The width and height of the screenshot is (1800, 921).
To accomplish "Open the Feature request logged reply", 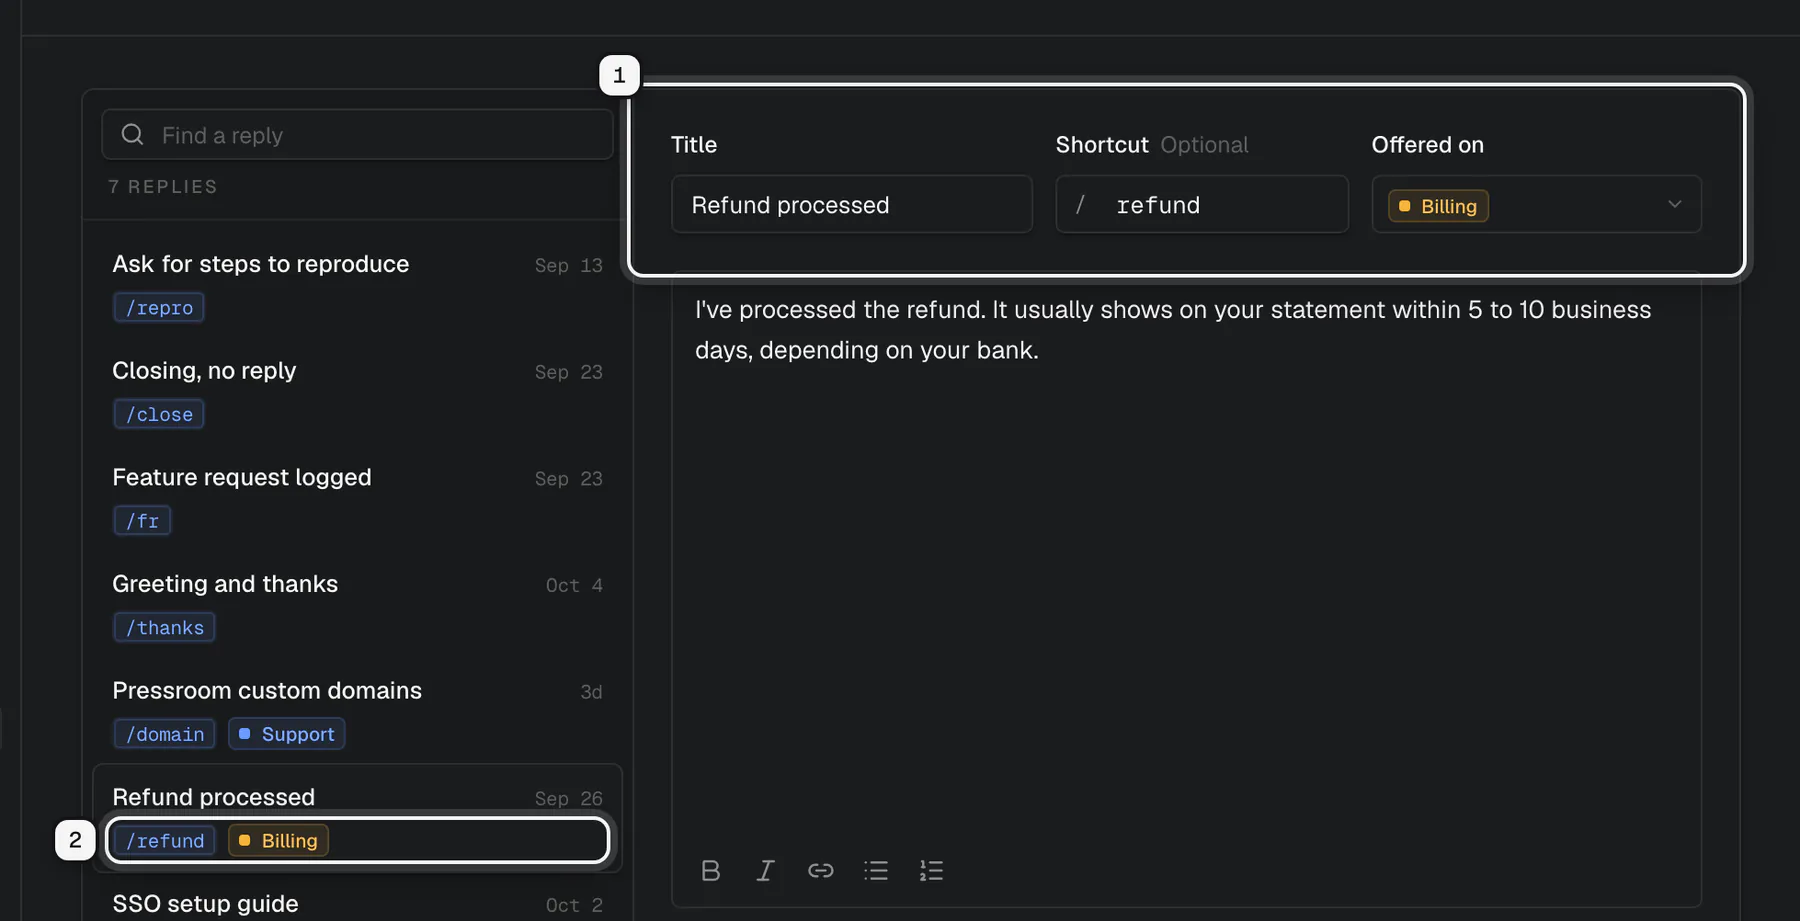I will (357, 498).
